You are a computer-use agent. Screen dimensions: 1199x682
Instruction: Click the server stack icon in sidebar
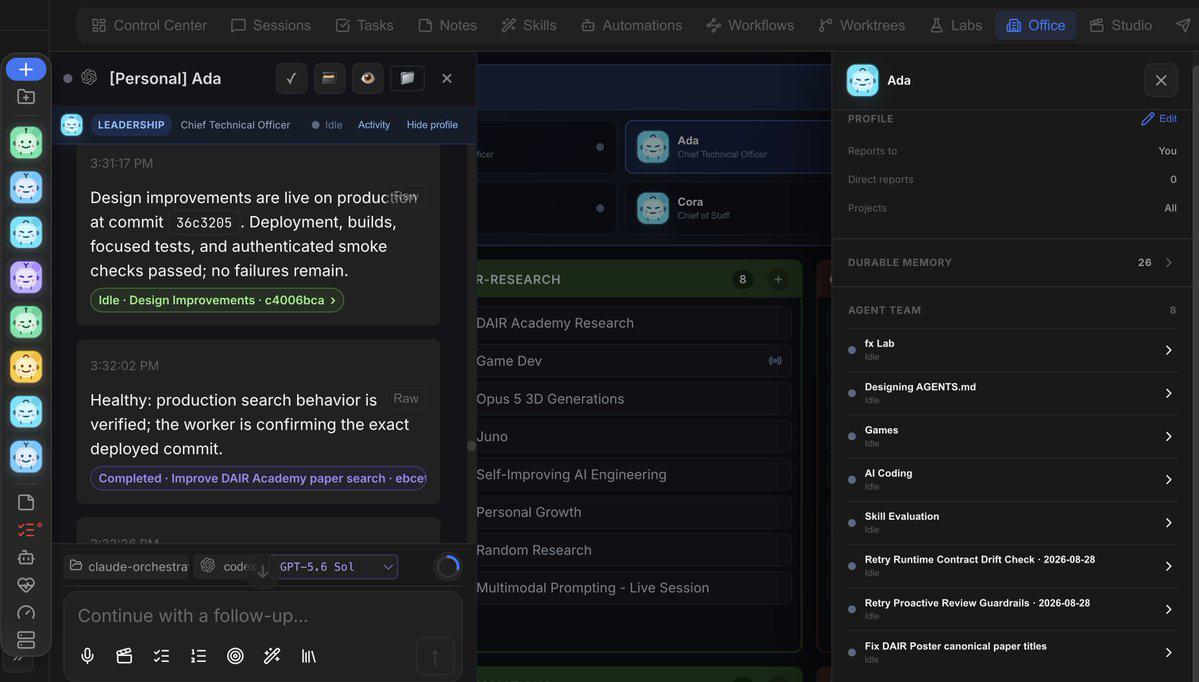26,640
